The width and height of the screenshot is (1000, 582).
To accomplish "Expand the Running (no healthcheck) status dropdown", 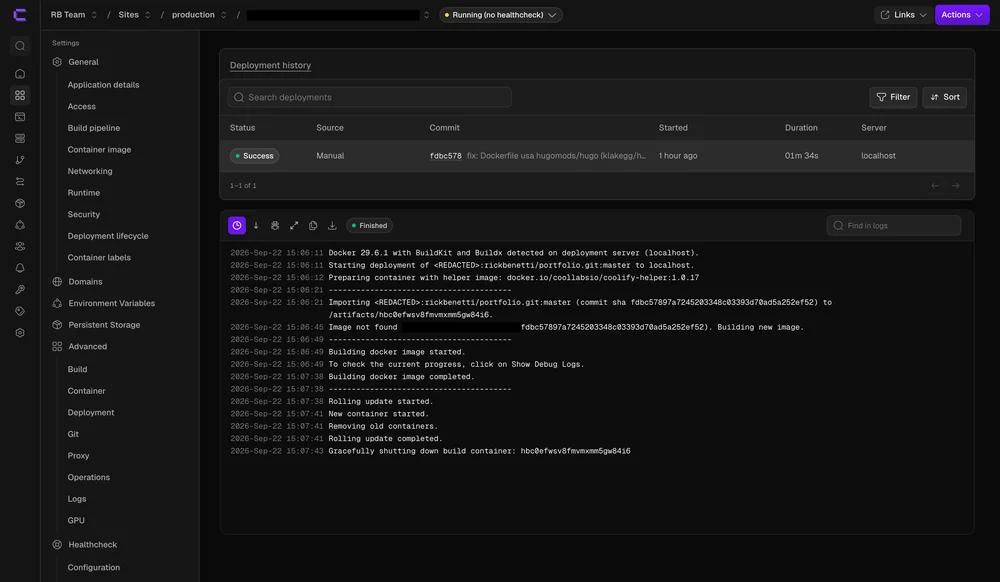I will (x=501, y=15).
